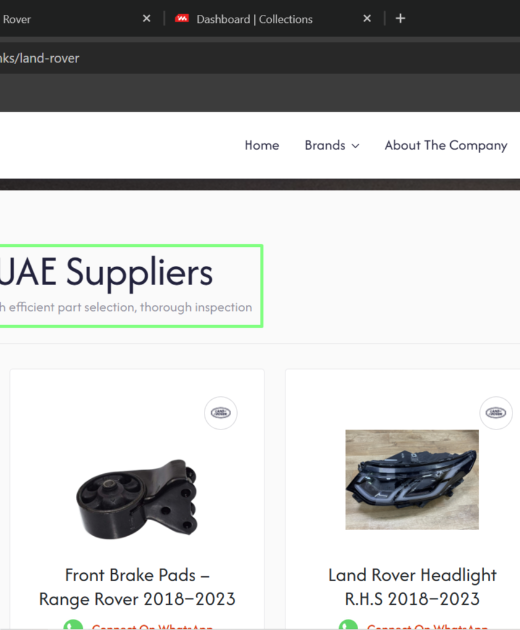This screenshot has width=520, height=630.
Task: Open a new browser tab
Action: 400,18
